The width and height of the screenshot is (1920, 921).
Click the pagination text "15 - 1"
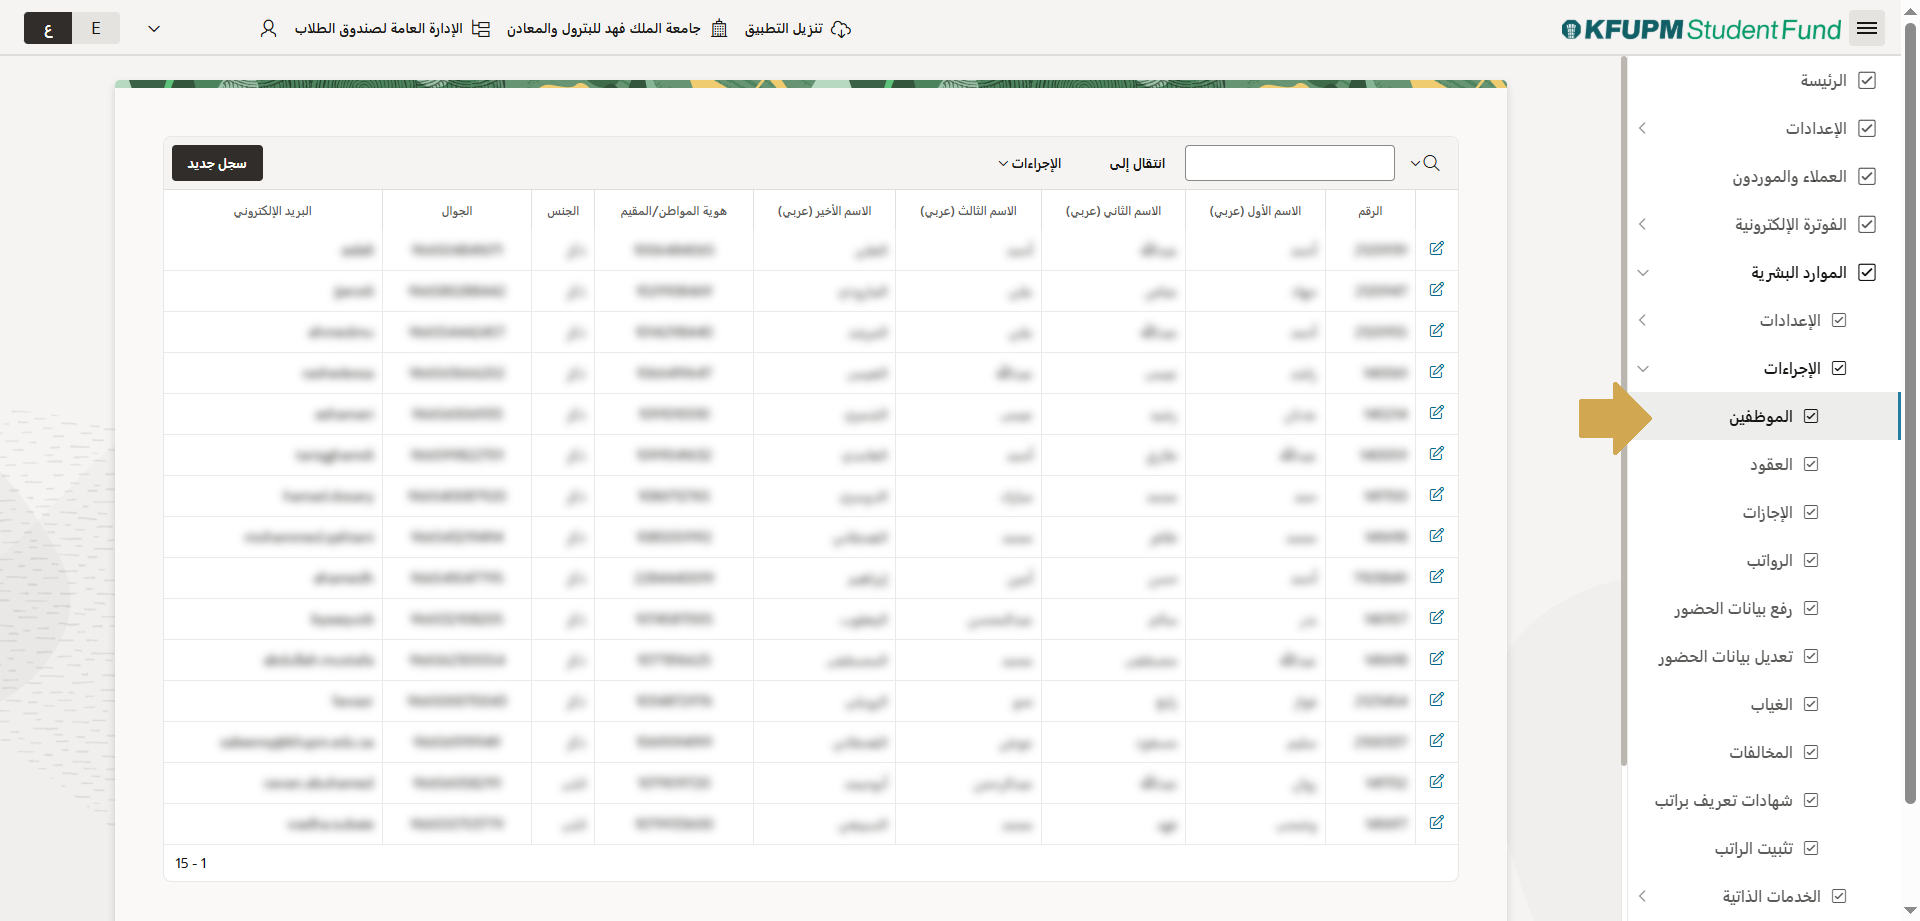pos(191,863)
